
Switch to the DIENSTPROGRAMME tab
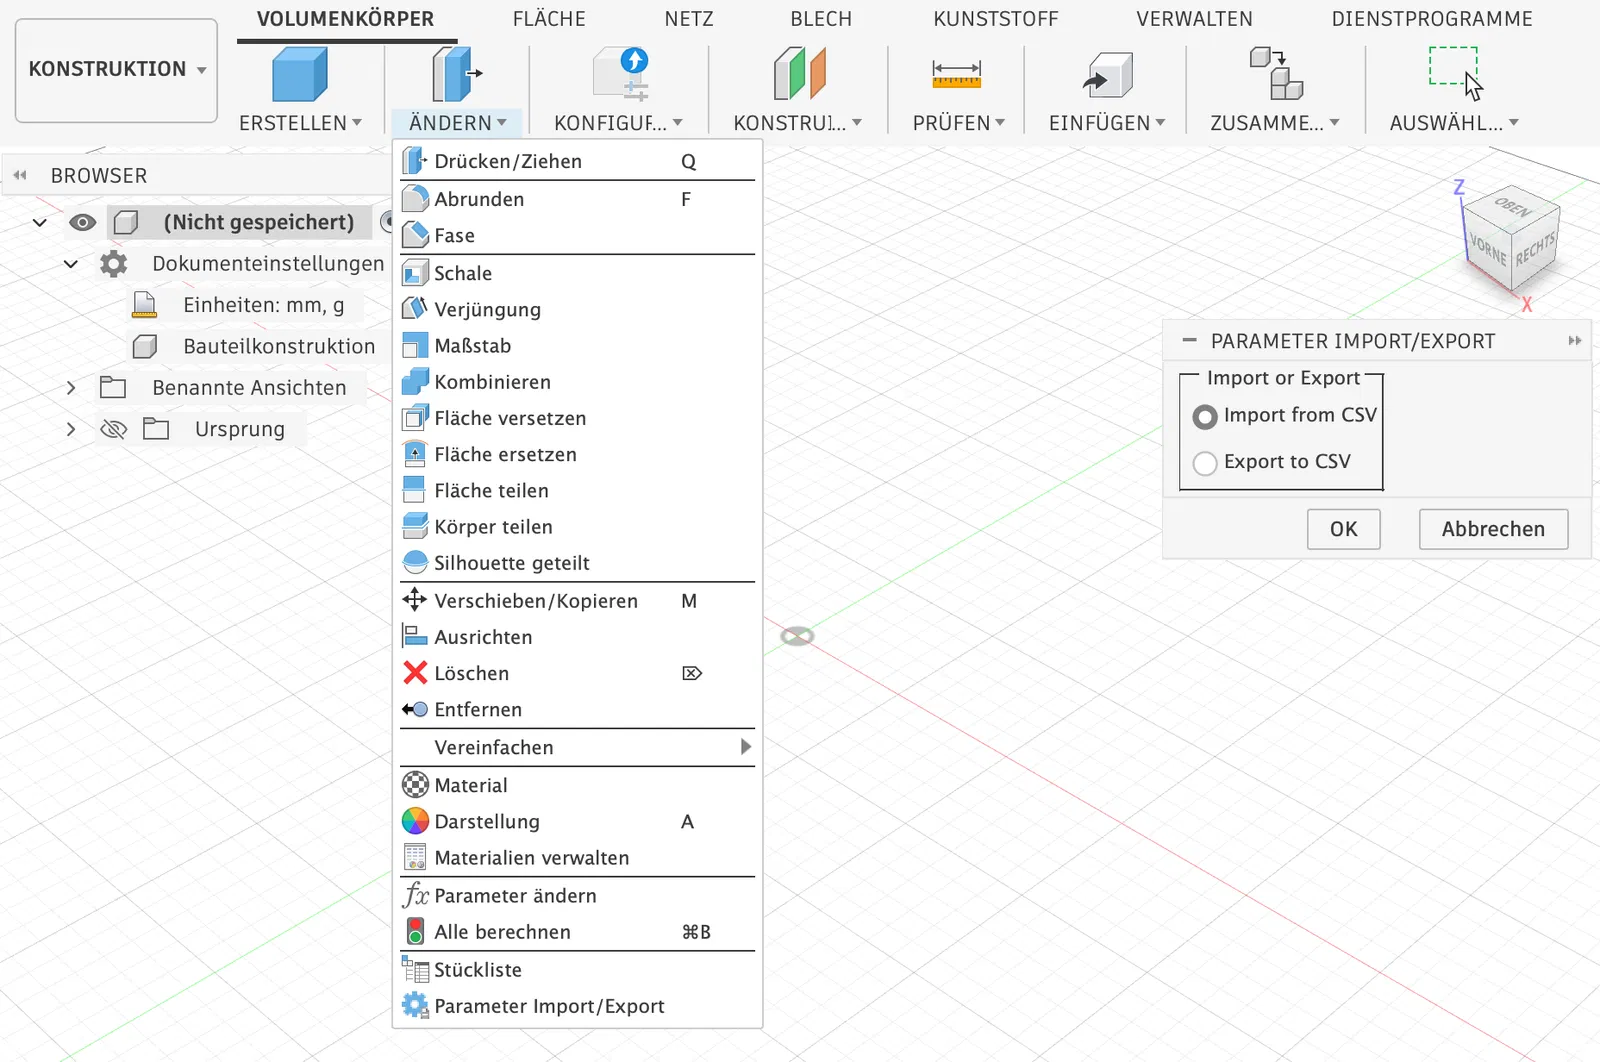coord(1432,19)
